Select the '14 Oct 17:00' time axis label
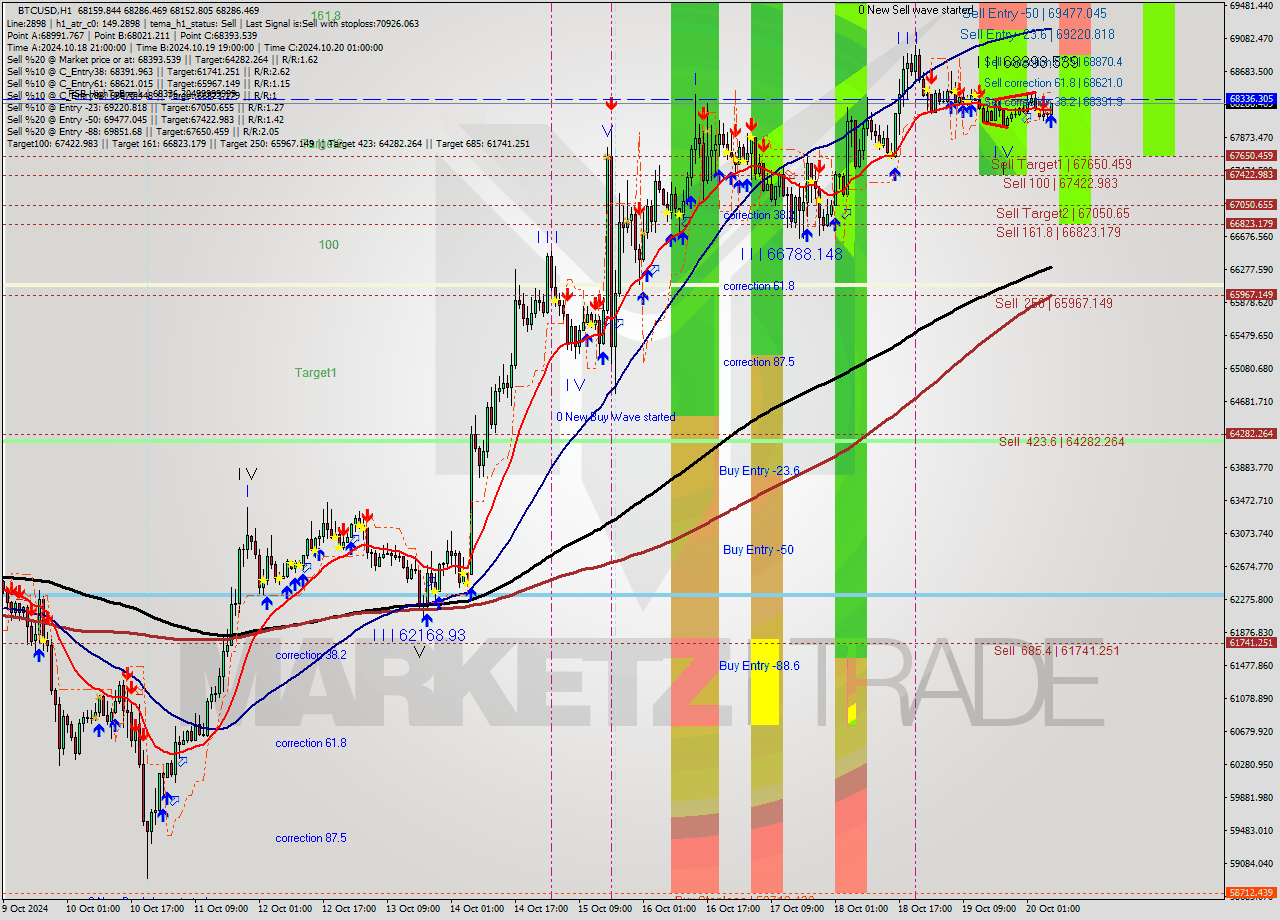Screen dimensions: 1280x920 (541, 909)
